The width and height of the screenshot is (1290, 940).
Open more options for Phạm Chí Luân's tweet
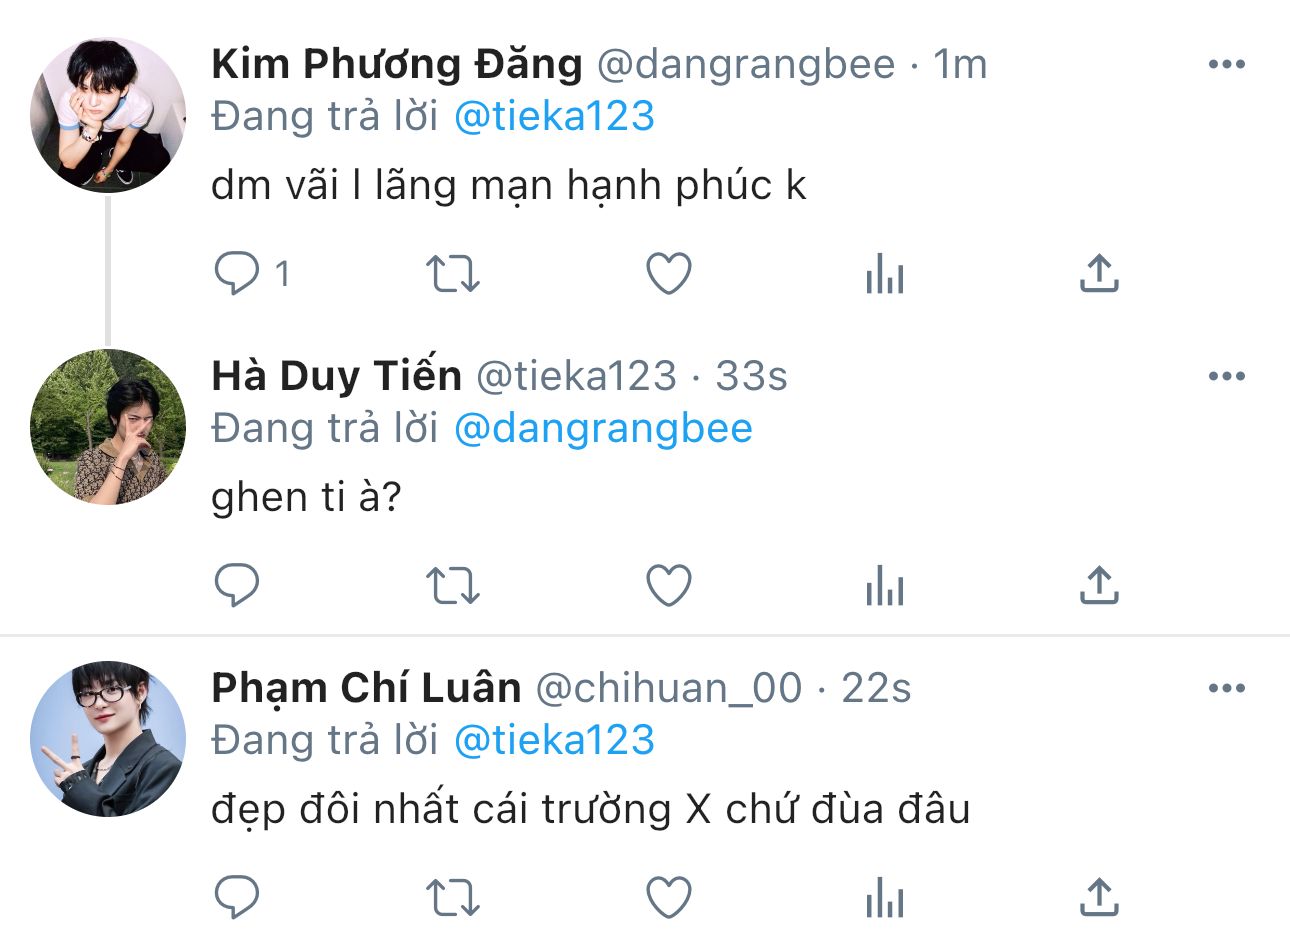pos(1227,689)
